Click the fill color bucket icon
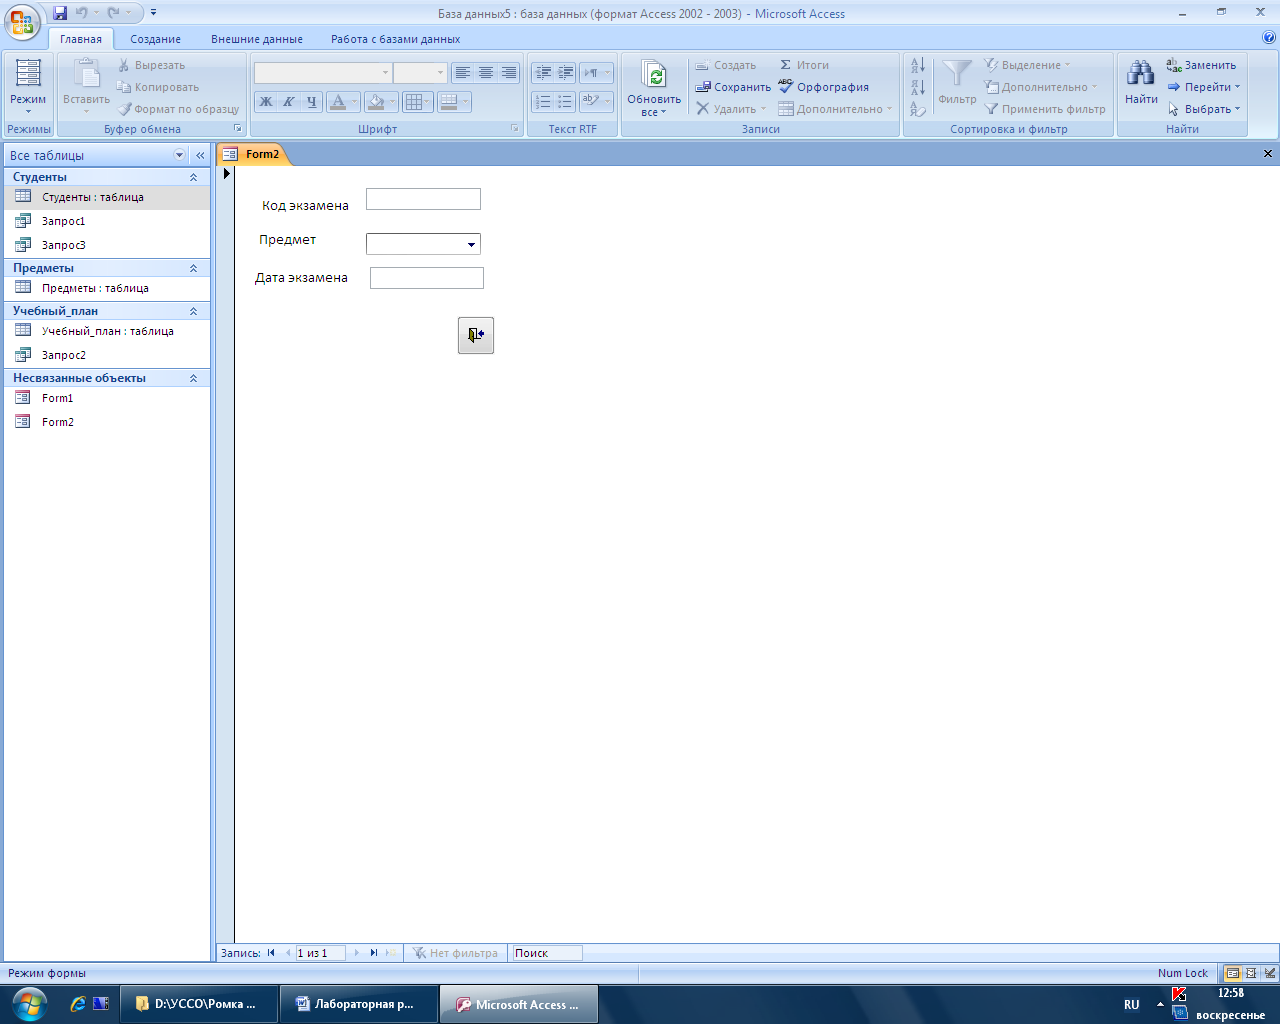This screenshot has height=1024, width=1280. point(375,101)
